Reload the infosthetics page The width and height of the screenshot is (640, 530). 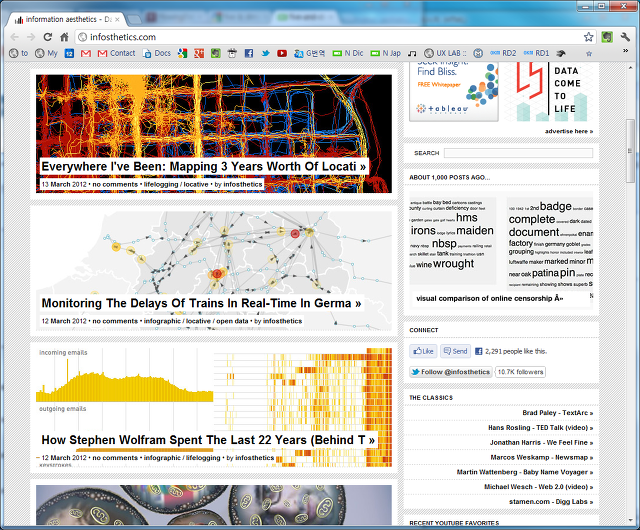(x=48, y=37)
